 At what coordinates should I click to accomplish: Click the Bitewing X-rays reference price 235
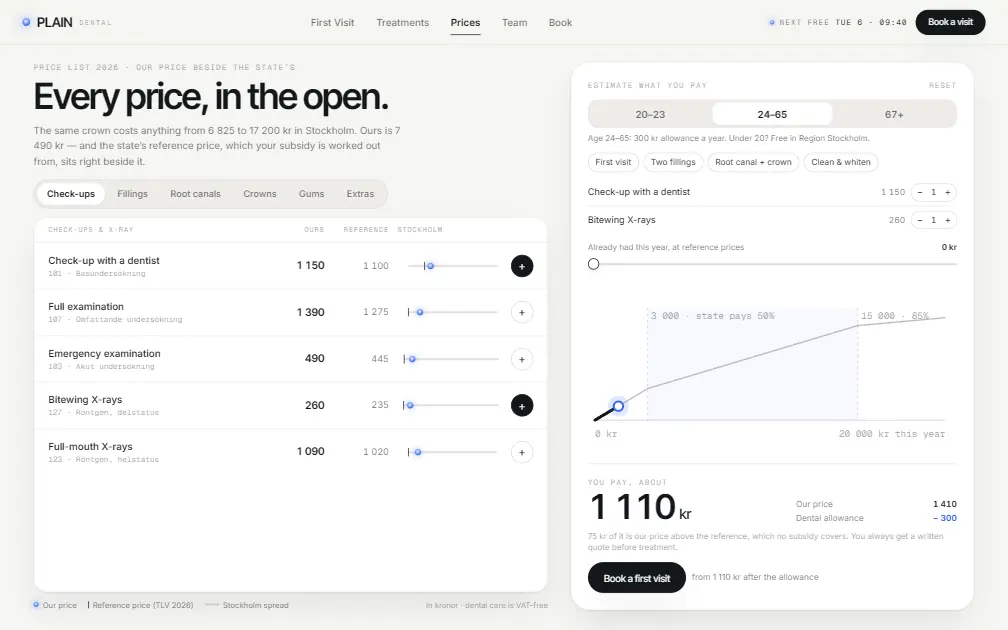[380, 405]
